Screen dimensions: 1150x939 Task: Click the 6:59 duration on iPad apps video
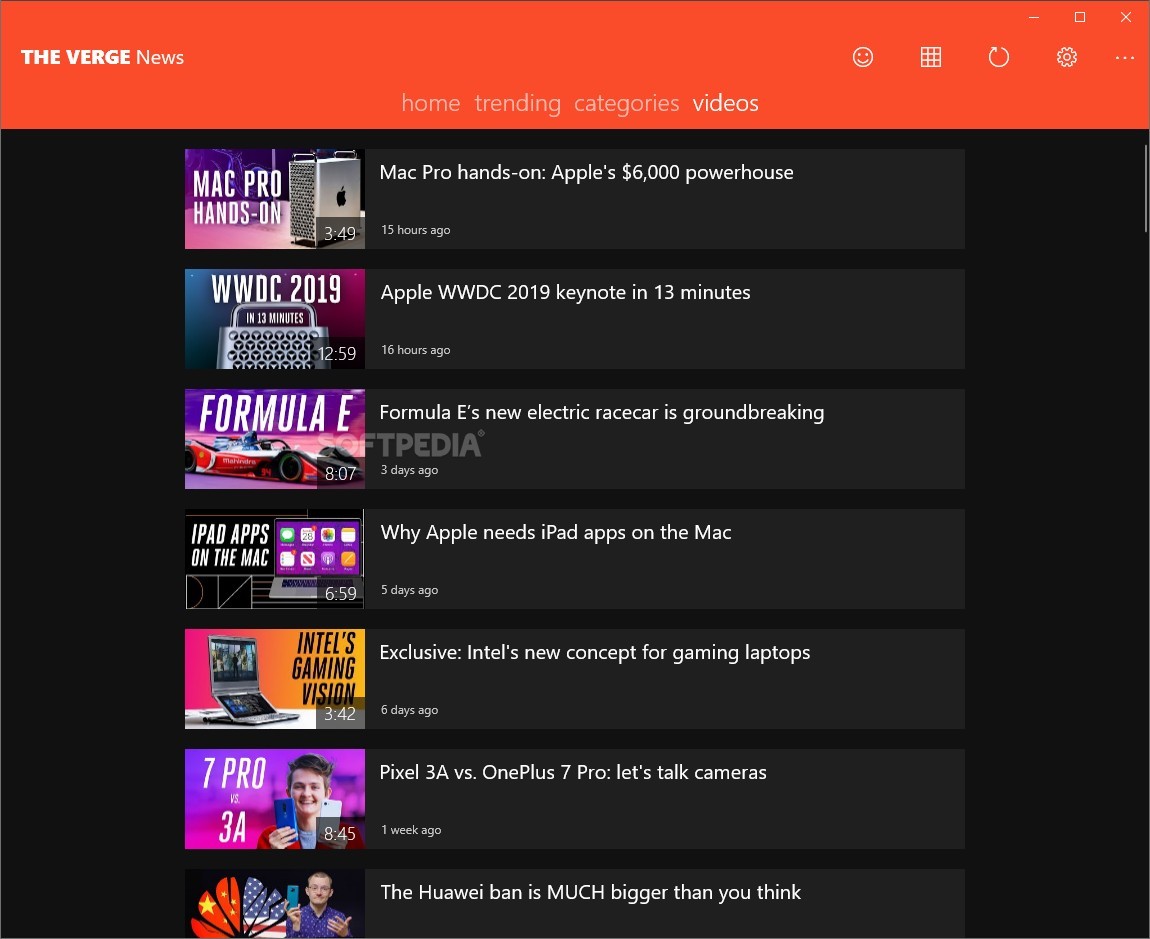[x=340, y=593]
